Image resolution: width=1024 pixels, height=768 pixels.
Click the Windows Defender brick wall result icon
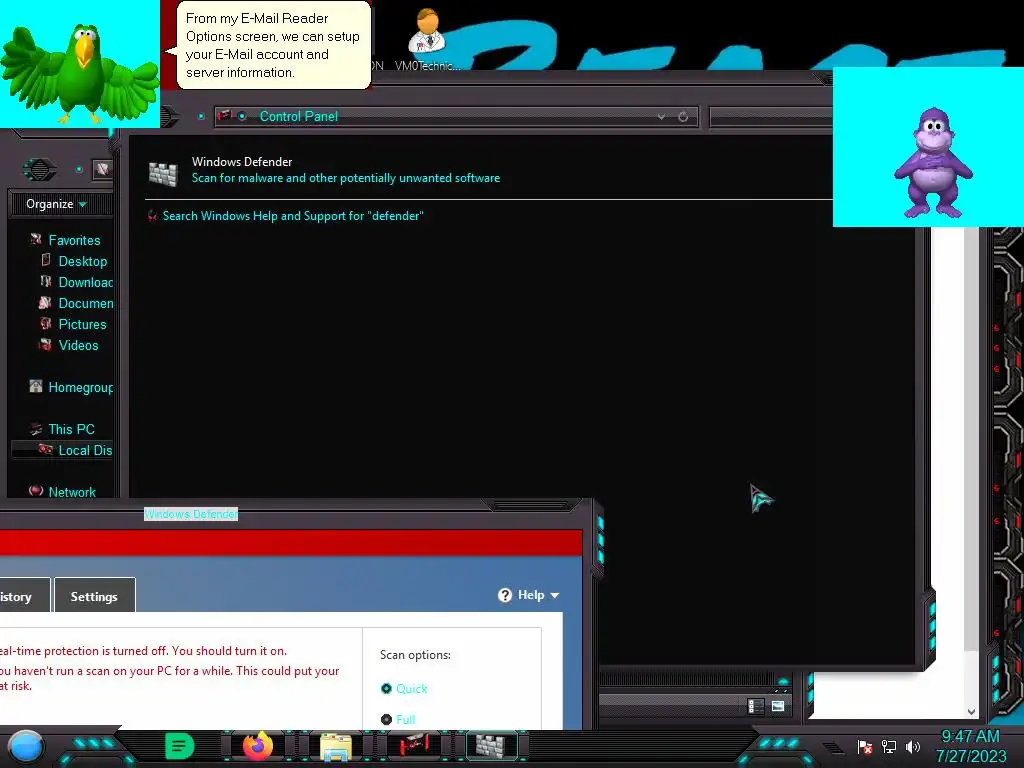pos(163,173)
